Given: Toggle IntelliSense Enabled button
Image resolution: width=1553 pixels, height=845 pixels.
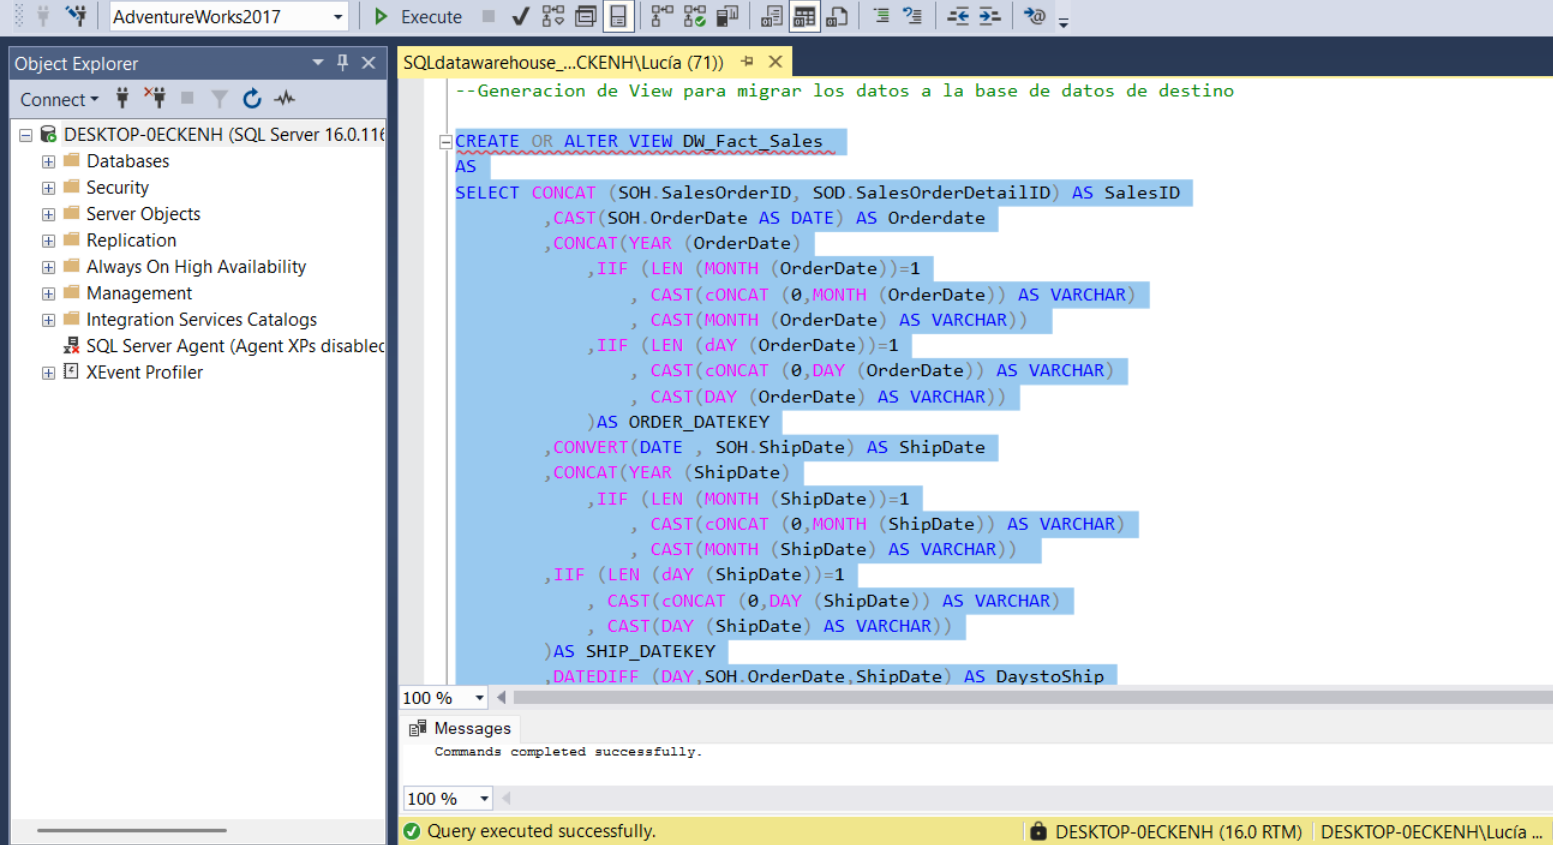Looking at the screenshot, I should [x=619, y=16].
